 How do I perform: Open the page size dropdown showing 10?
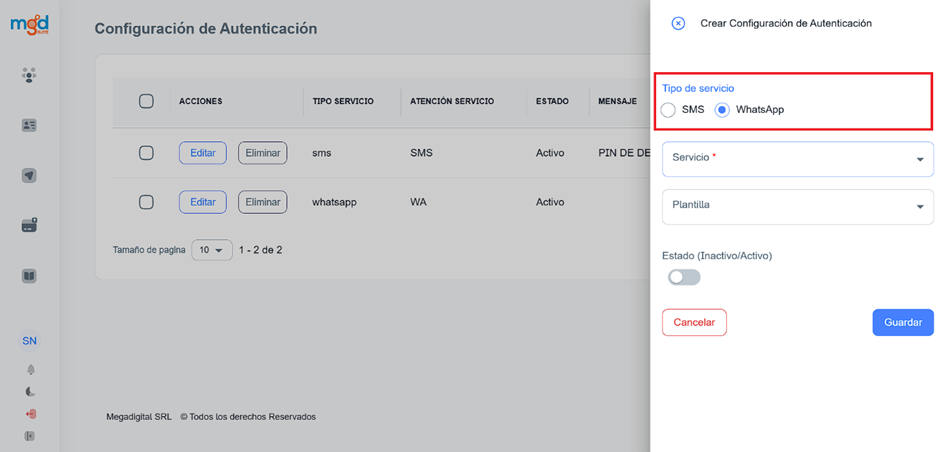pos(211,250)
